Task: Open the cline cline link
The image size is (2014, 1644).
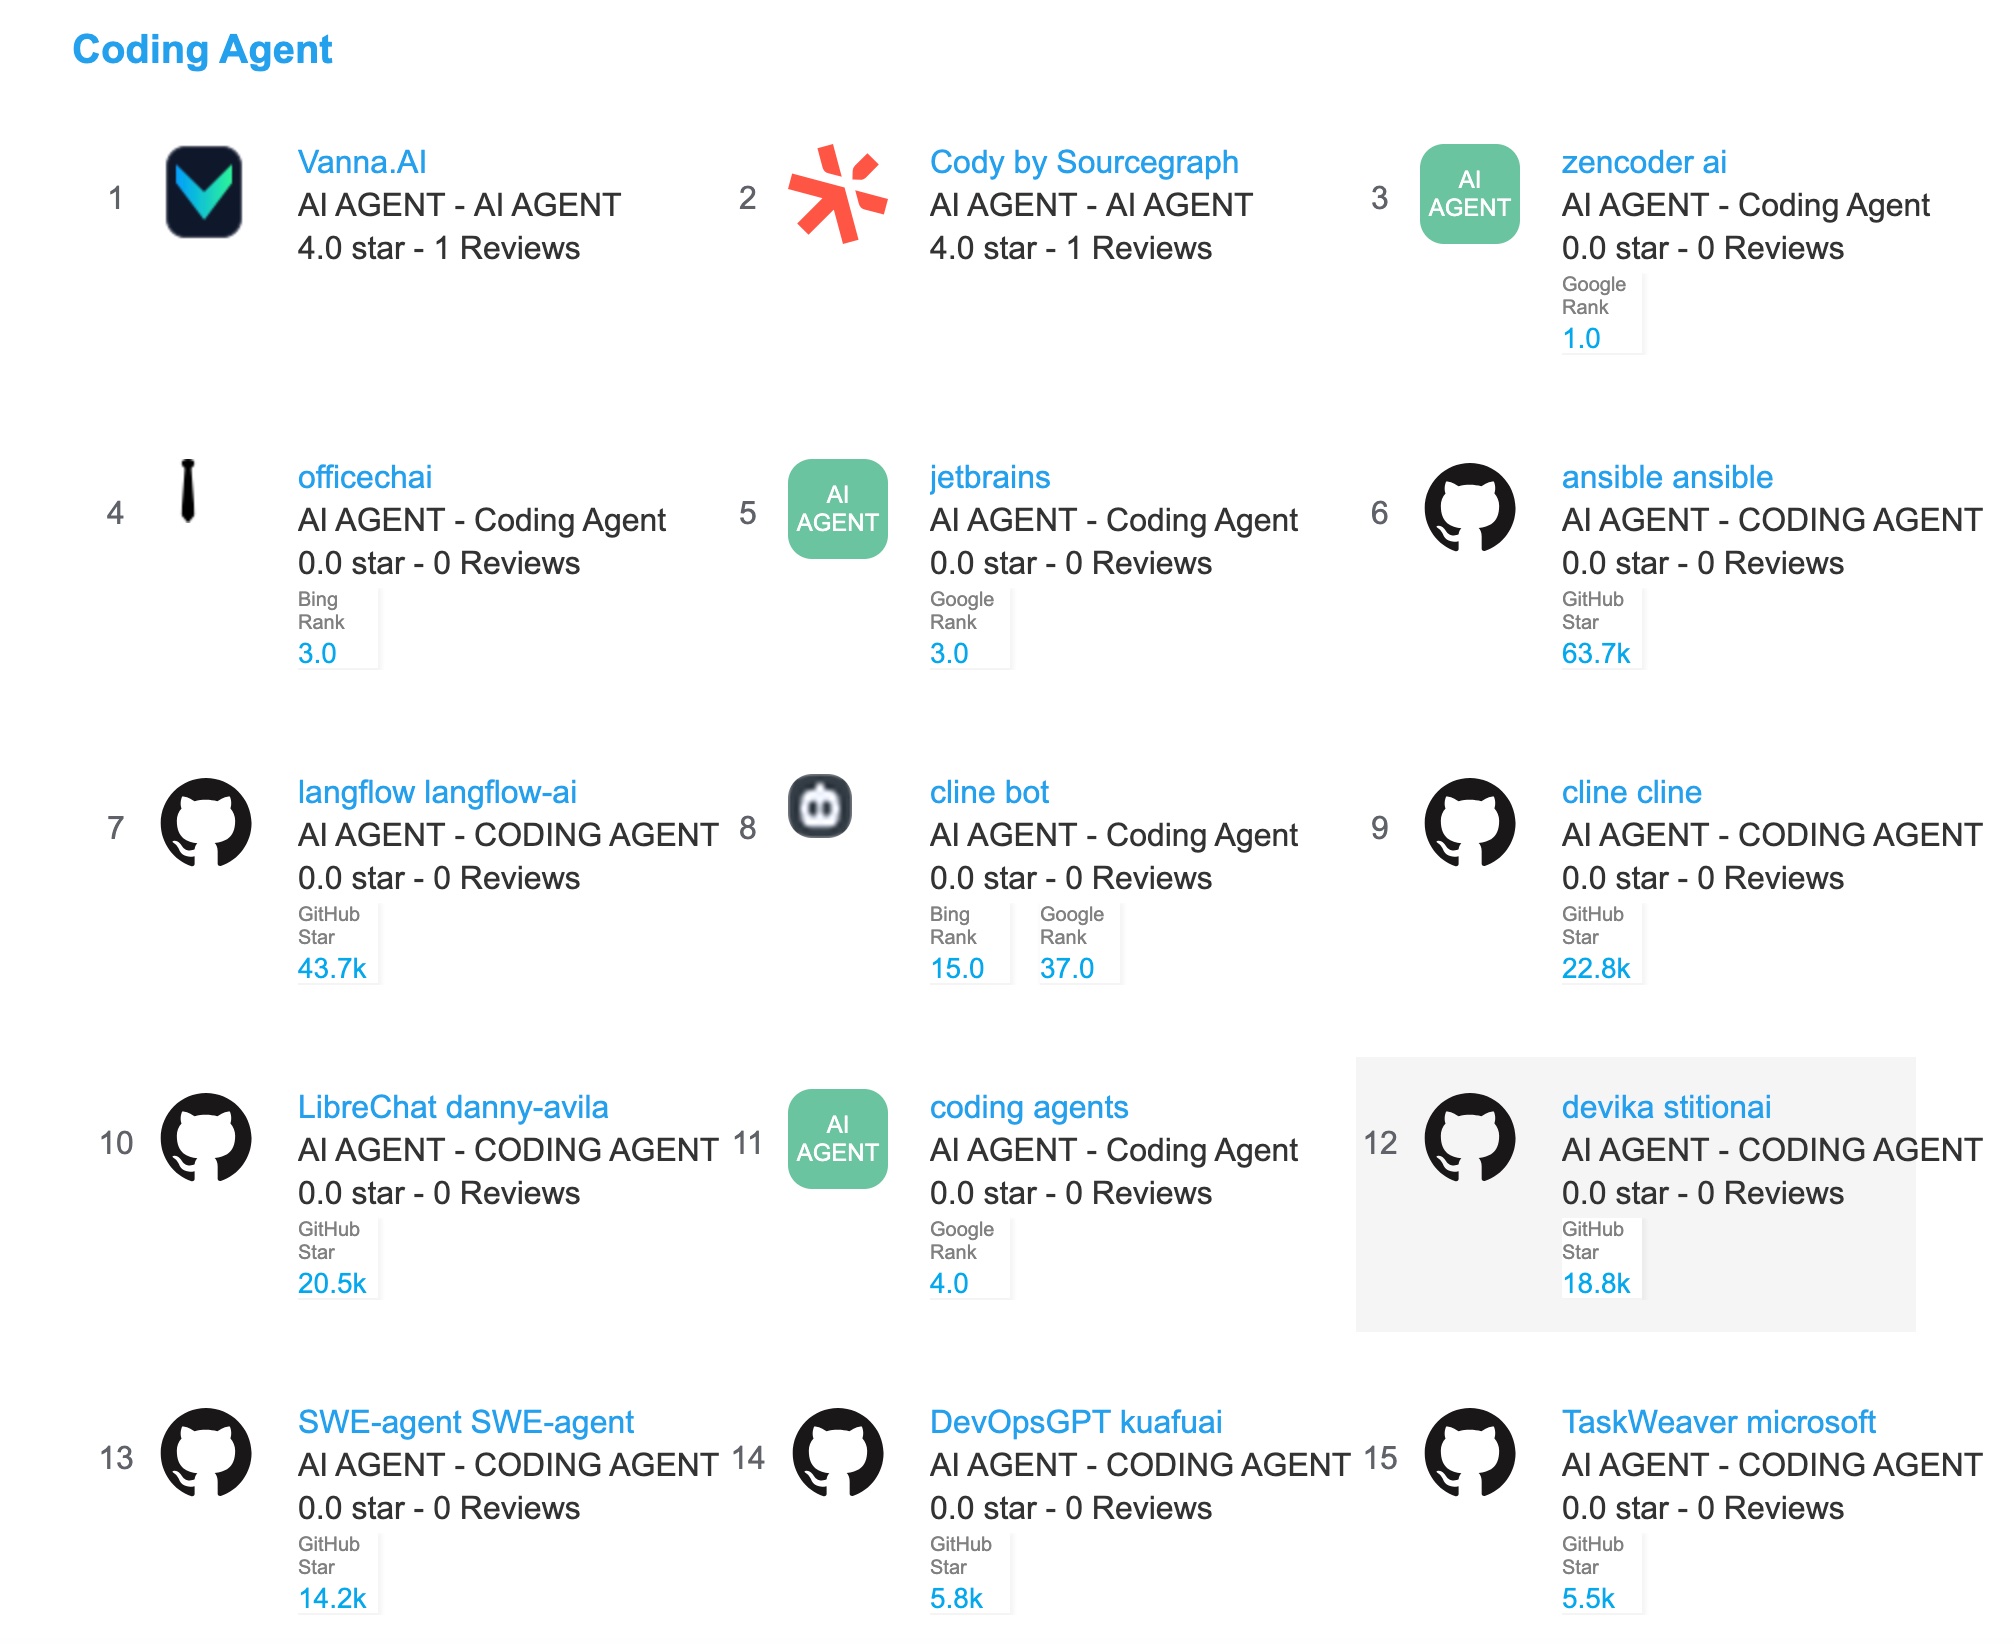Action: coord(1631,792)
